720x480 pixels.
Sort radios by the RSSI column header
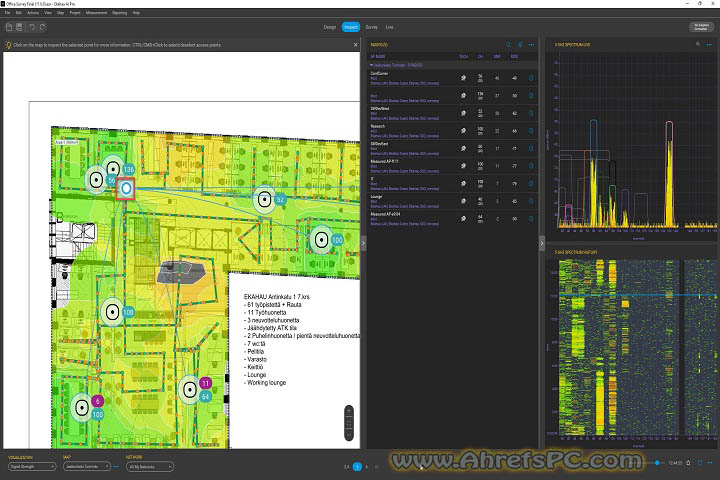pos(514,56)
